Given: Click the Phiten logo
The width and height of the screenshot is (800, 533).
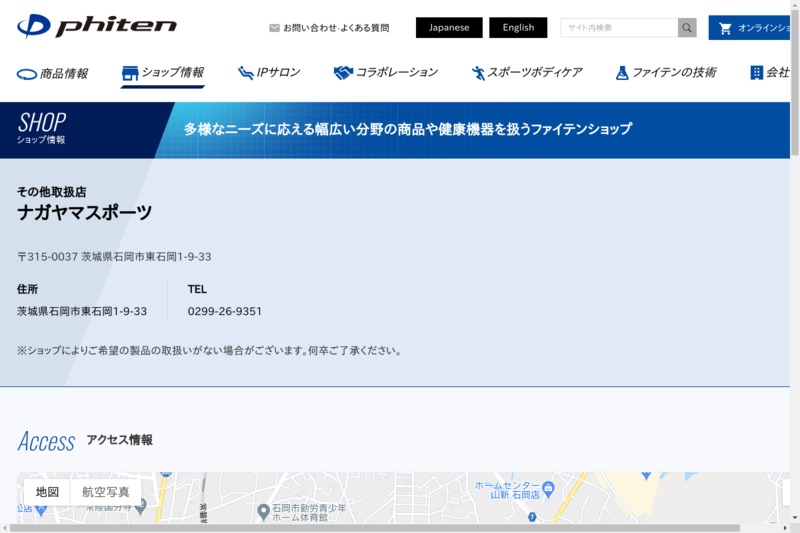Looking at the screenshot, I should tap(97, 26).
